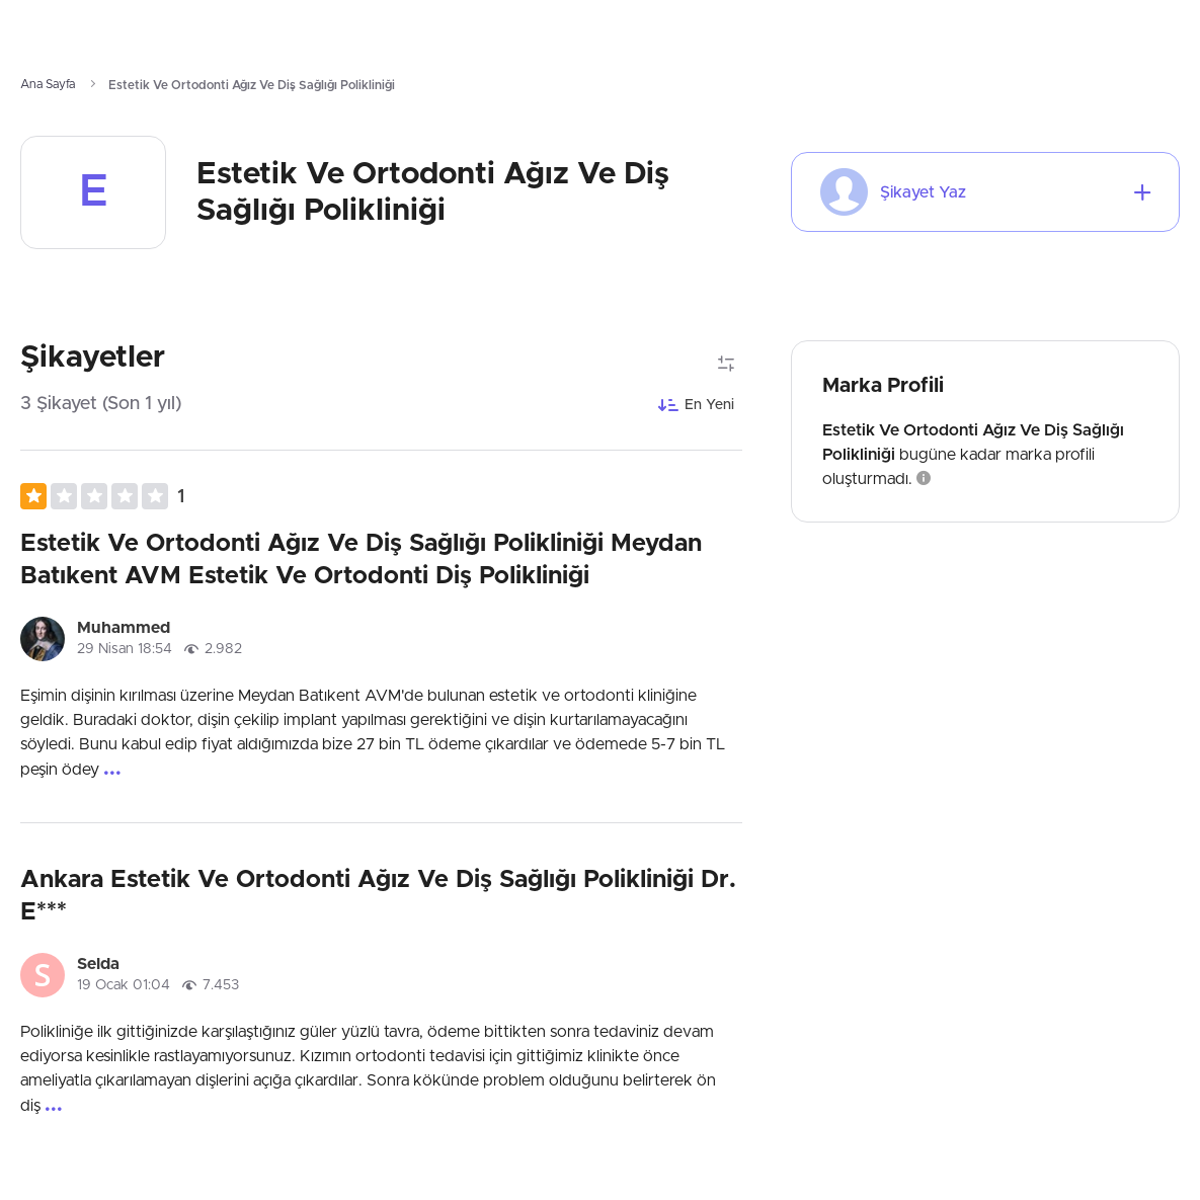Click the user avatar icon beside Şikayet Yaz
1200x1200 pixels.
pos(844,192)
